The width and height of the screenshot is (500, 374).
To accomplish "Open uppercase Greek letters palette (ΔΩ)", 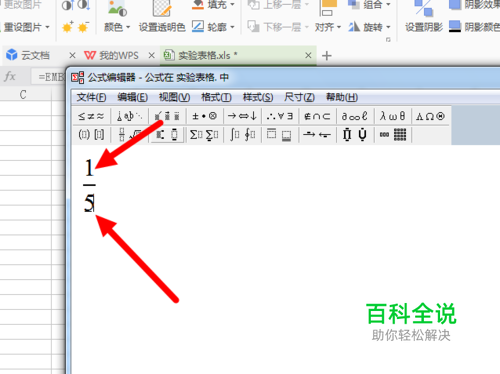I will (430, 116).
